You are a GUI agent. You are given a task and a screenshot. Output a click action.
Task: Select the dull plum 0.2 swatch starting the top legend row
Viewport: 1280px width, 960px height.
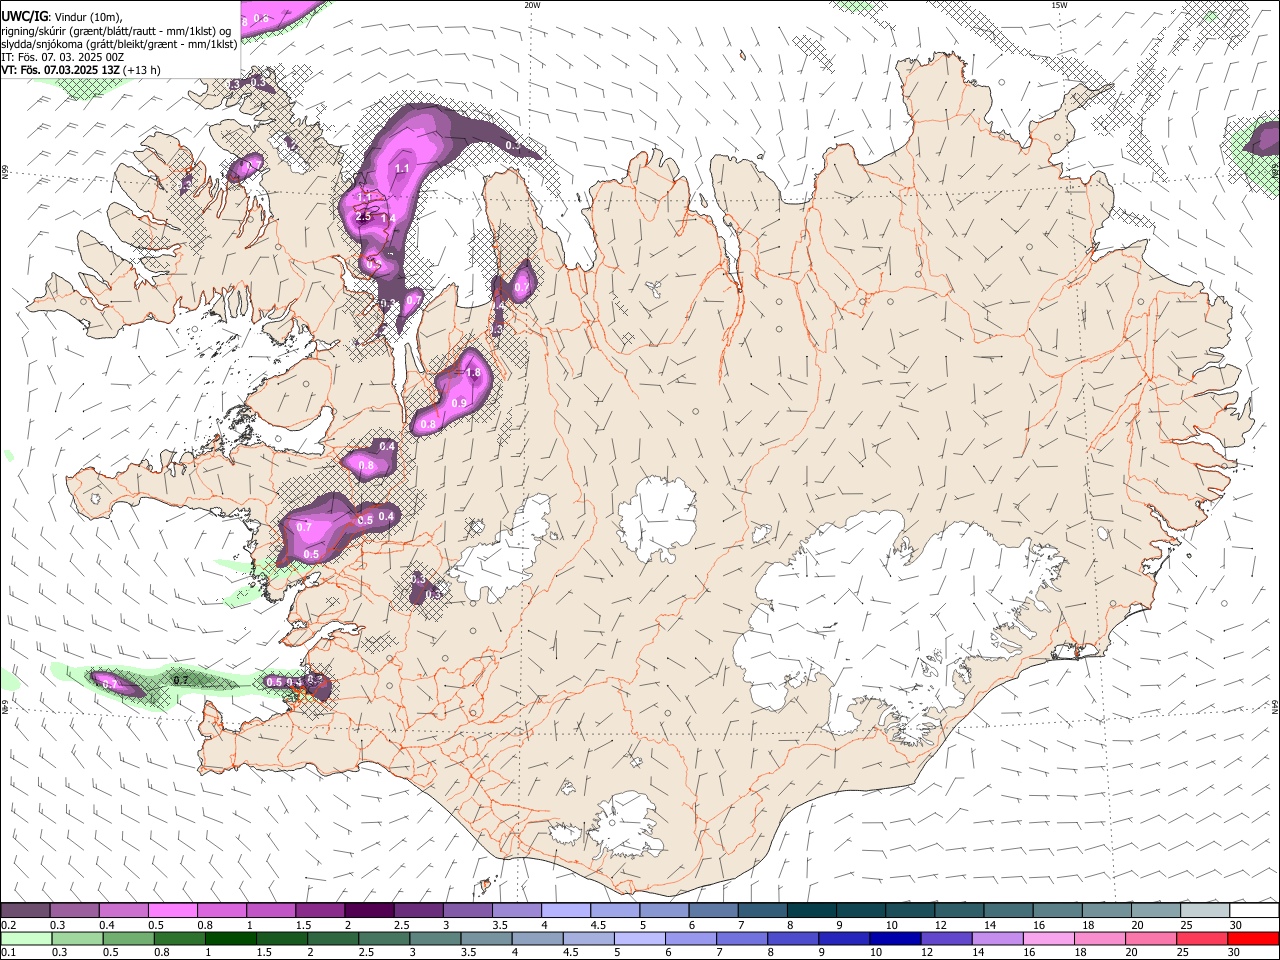tap(25, 911)
